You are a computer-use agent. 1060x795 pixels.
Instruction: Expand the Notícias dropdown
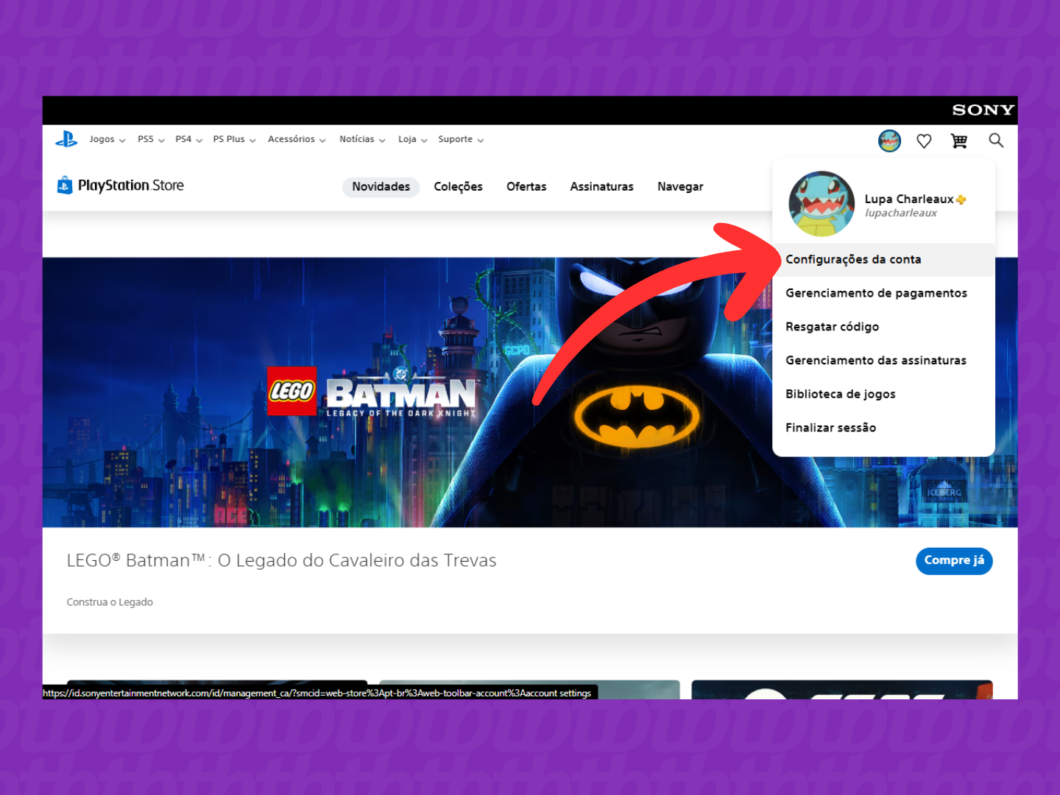(x=362, y=139)
